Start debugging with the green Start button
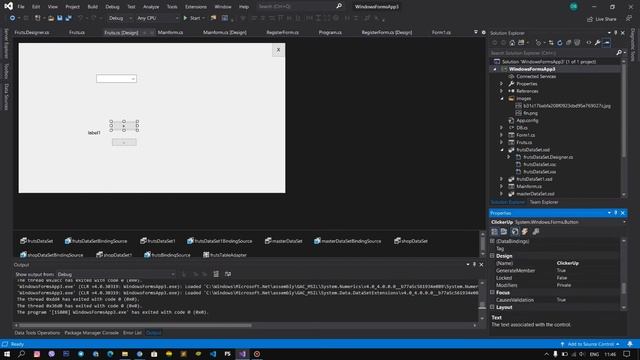This screenshot has width=640, height=360. (x=192, y=18)
